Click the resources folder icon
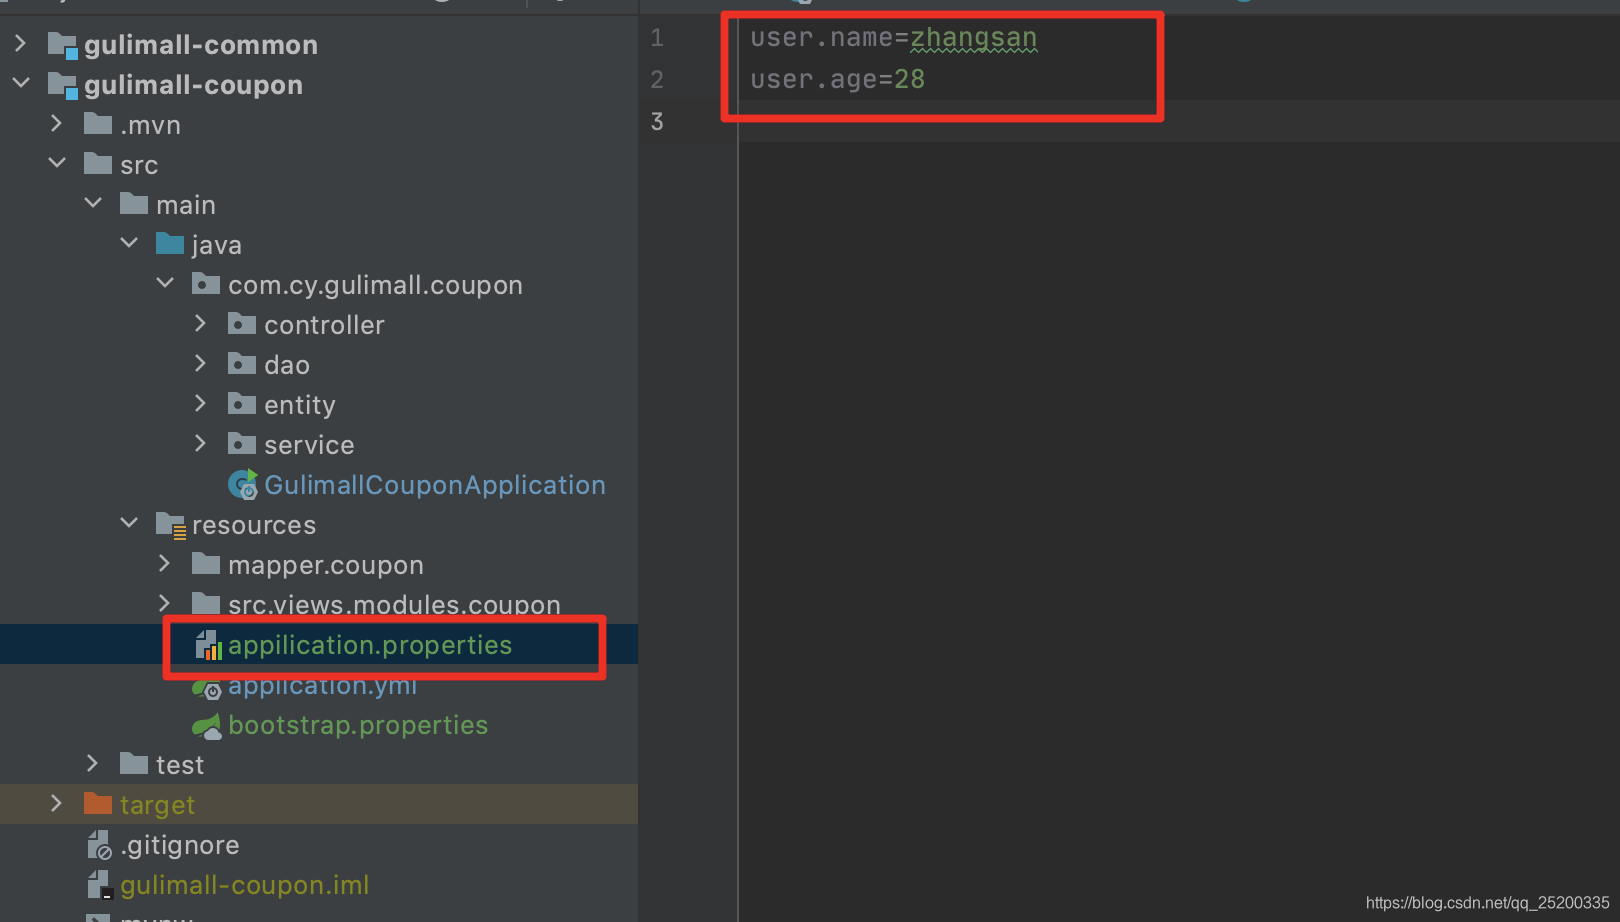The height and width of the screenshot is (922, 1620). [x=171, y=525]
